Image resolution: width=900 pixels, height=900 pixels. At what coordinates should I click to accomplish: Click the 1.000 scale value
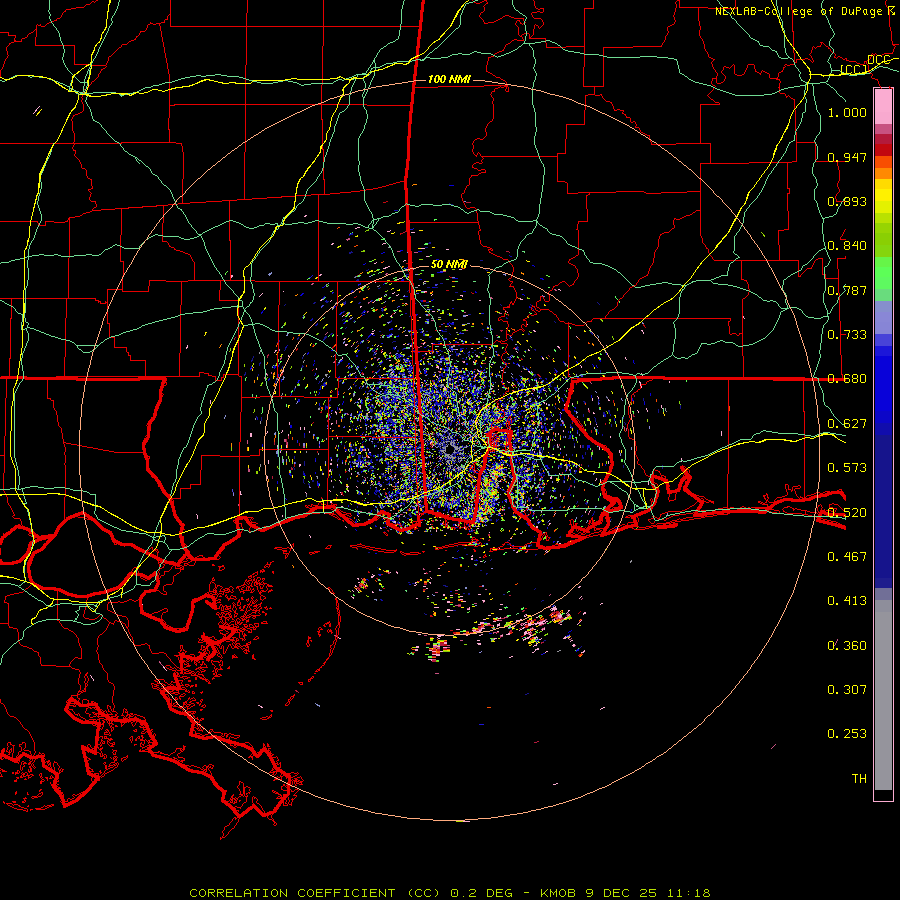click(847, 112)
